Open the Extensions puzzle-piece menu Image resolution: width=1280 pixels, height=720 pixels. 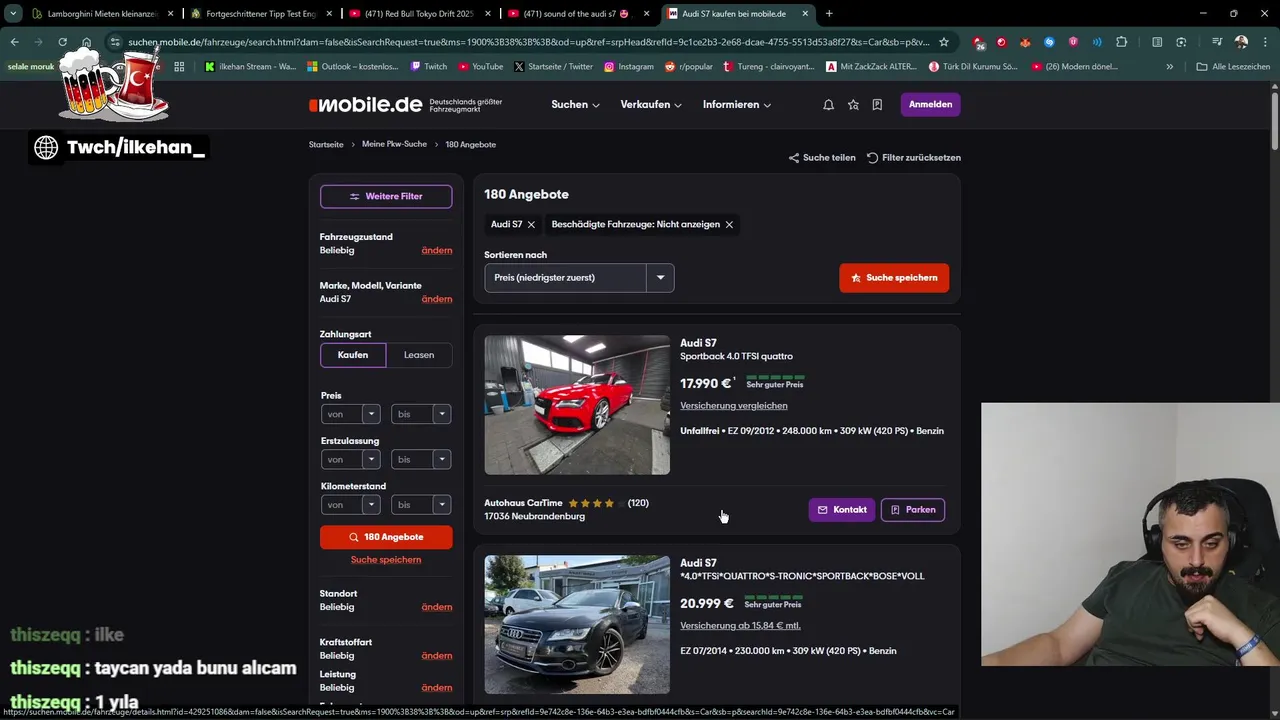(1121, 42)
